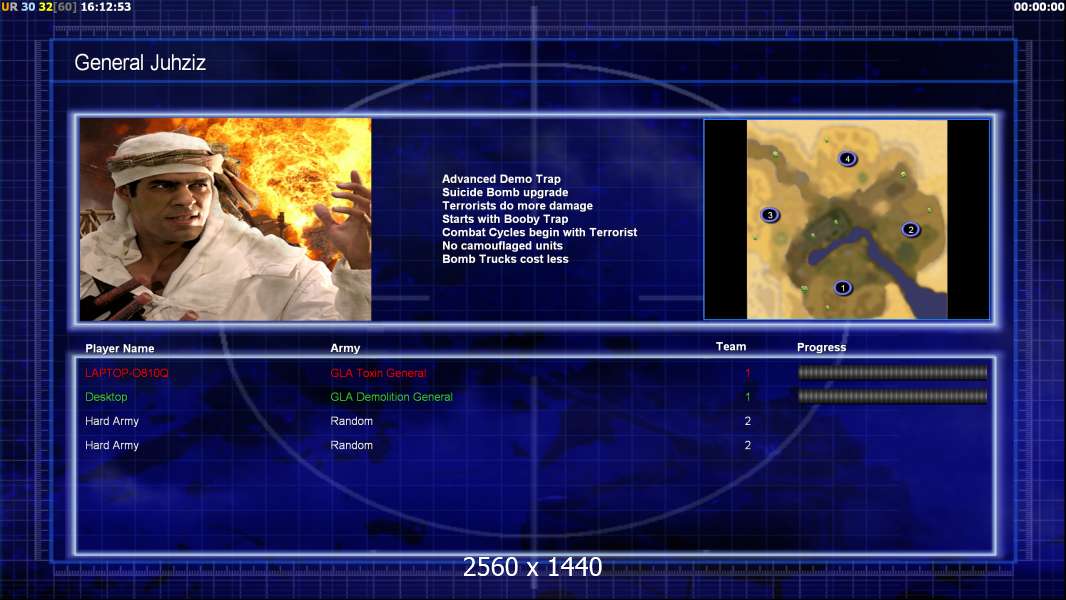The image size is (1066, 600).
Task: Click the '00:00:00' timer at top right
Action: (x=1039, y=7)
